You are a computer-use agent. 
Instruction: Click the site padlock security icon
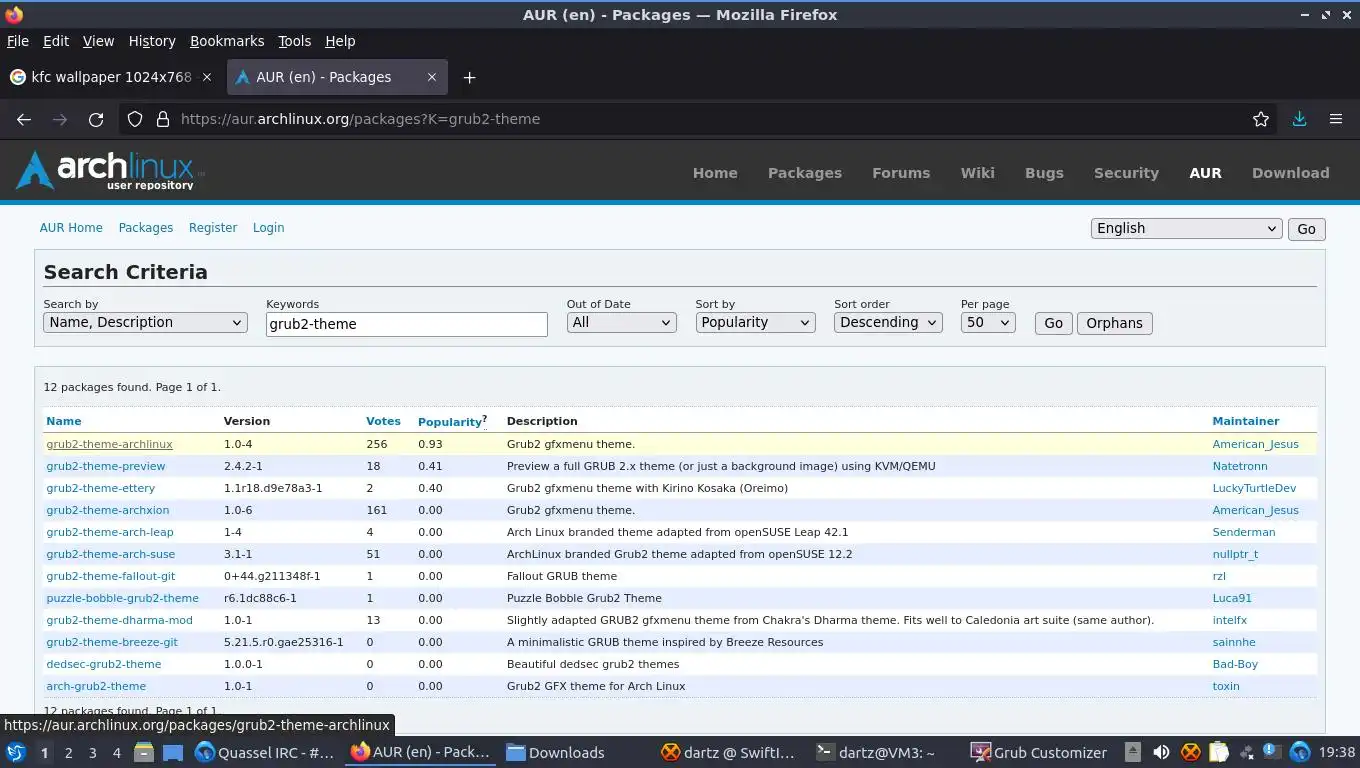point(163,119)
